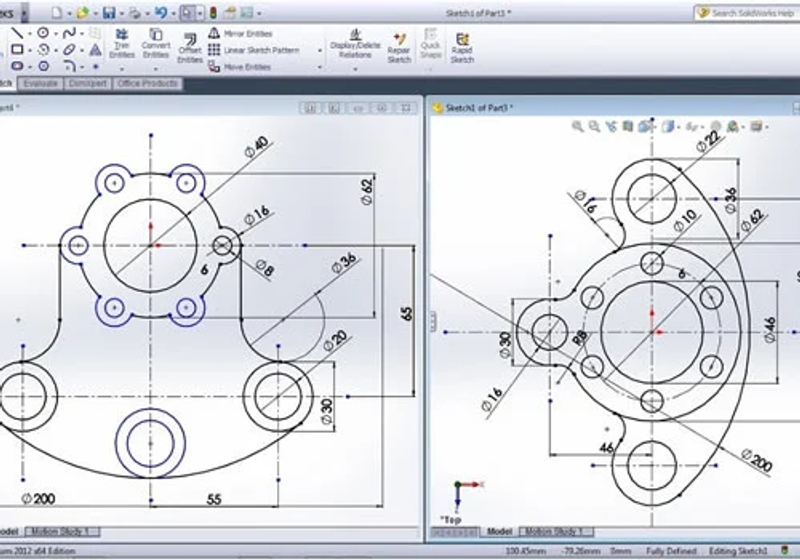The width and height of the screenshot is (800, 560).
Task: Open Motion Study 1 tab in right window
Action: (x=556, y=531)
